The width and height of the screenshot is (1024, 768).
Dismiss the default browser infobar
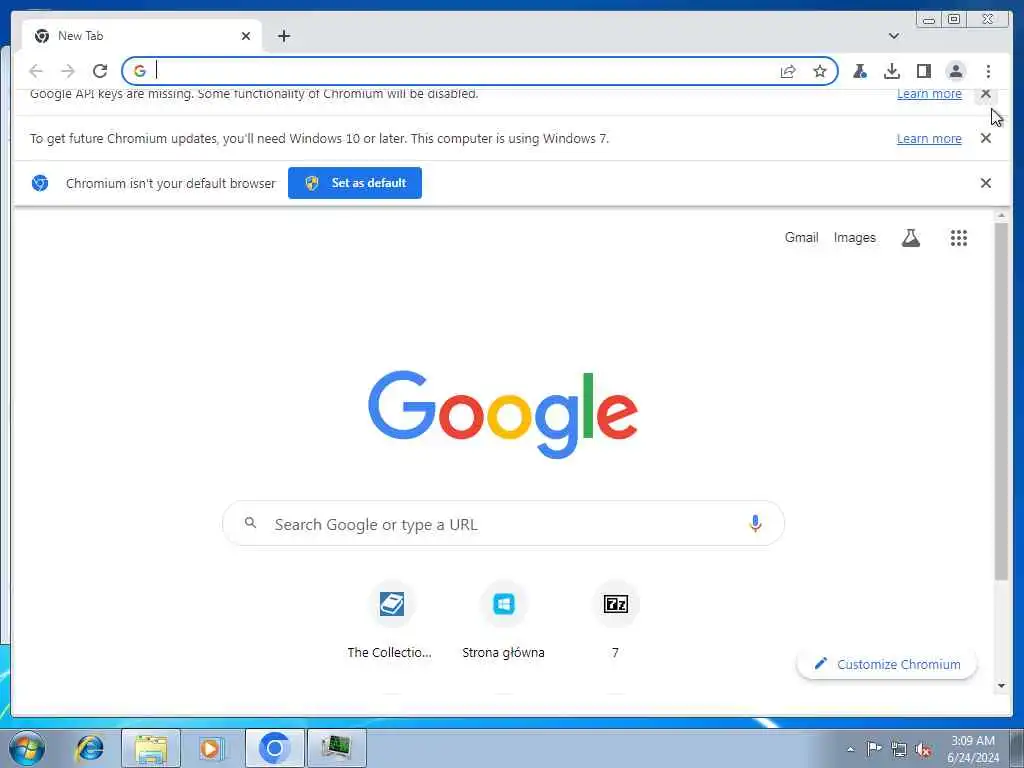point(985,183)
